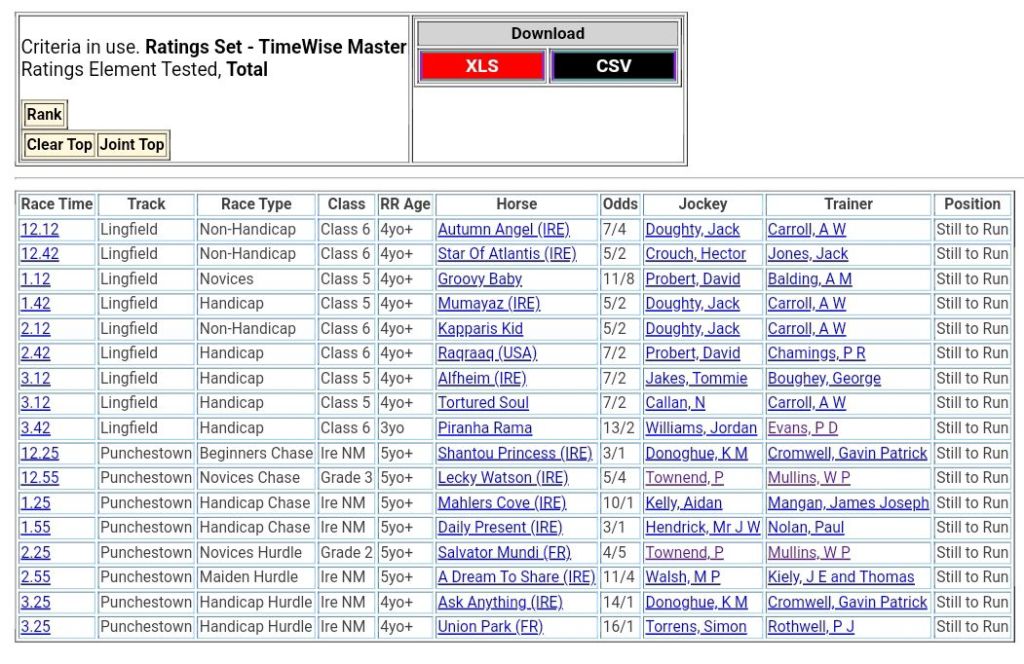Click jockey Williams, Jordan link
1024x664 pixels.
(701, 428)
